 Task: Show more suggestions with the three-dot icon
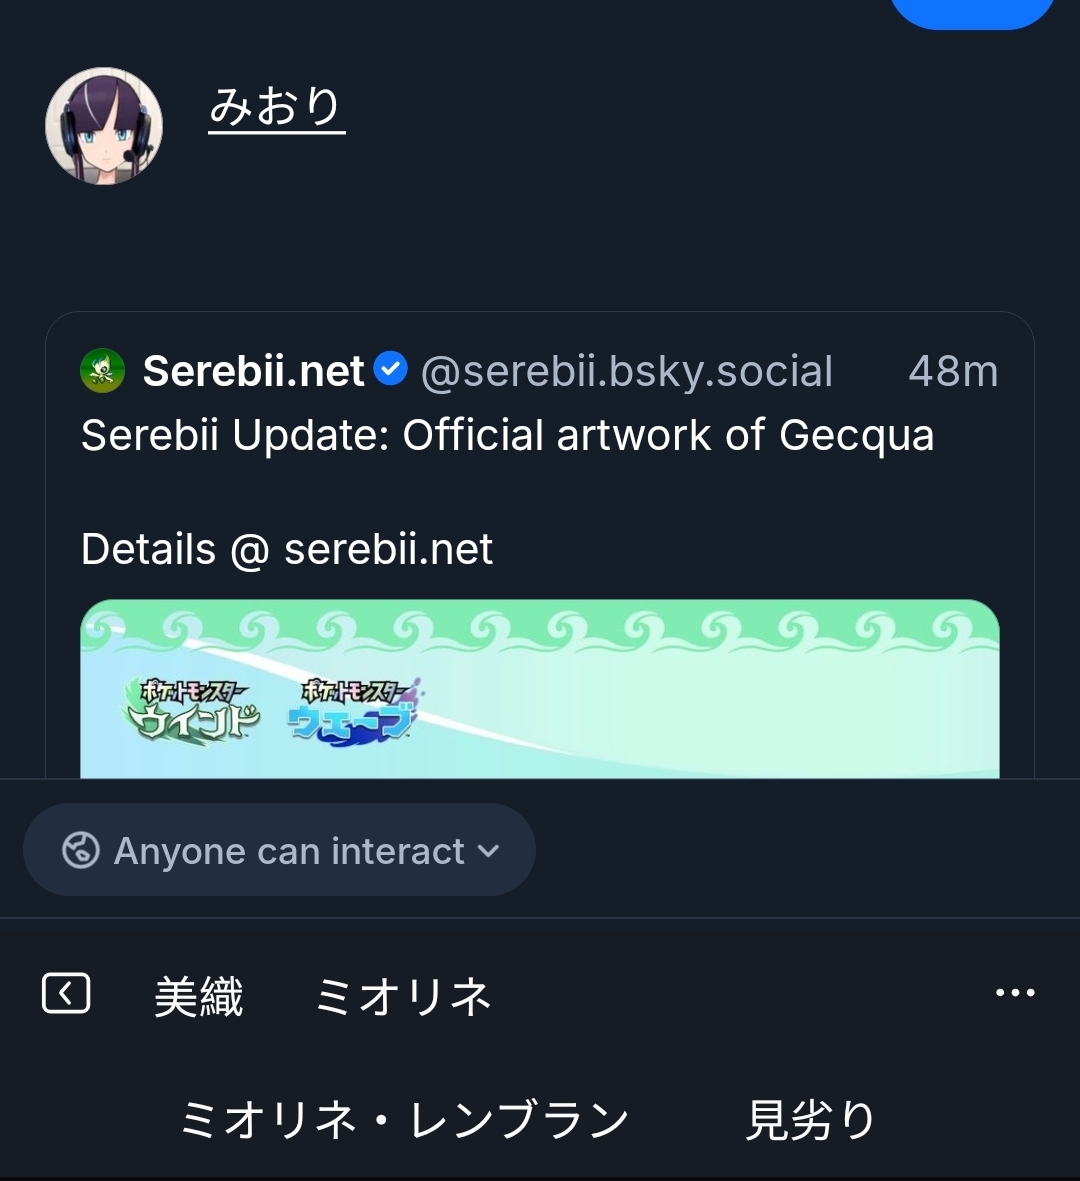[x=1015, y=993]
